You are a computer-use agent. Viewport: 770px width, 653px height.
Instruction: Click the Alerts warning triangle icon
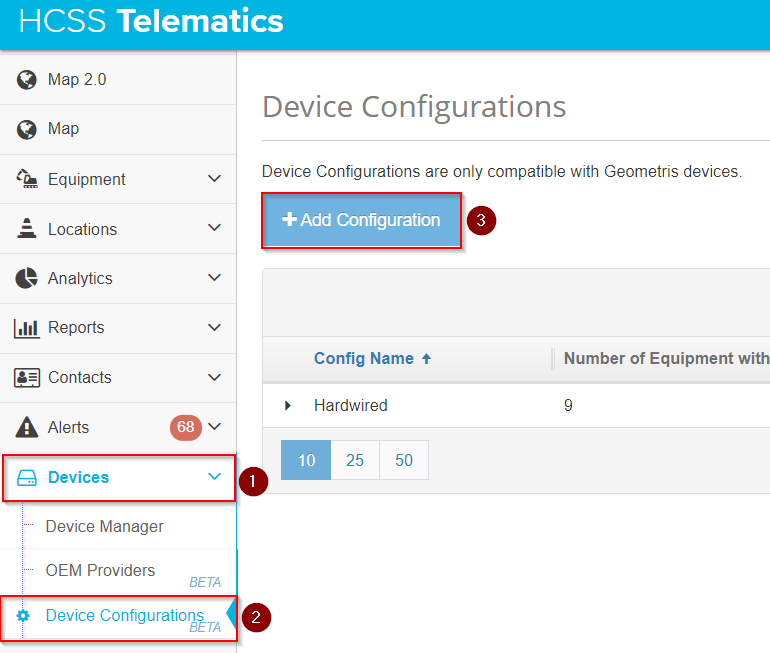(x=27, y=428)
